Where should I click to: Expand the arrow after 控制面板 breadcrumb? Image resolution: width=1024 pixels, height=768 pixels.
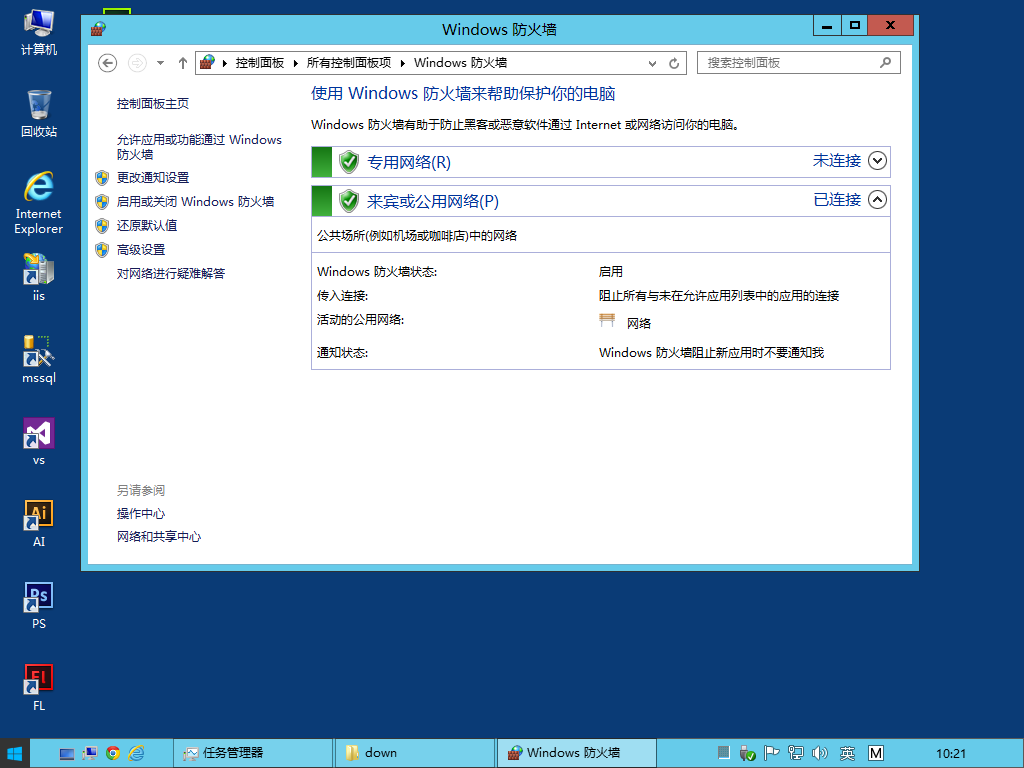(x=295, y=63)
